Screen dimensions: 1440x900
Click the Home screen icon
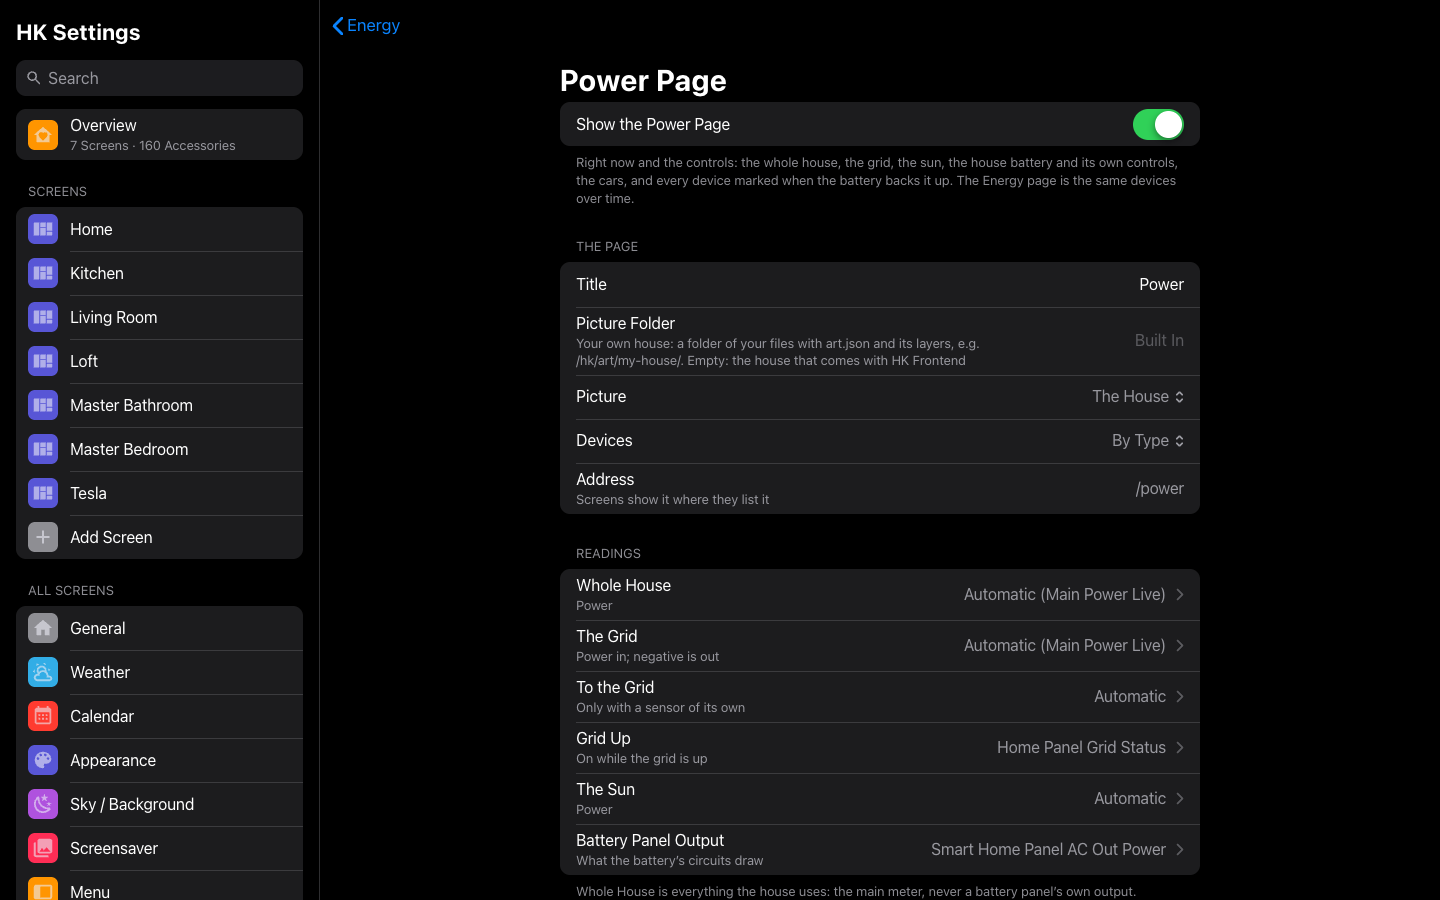43,229
